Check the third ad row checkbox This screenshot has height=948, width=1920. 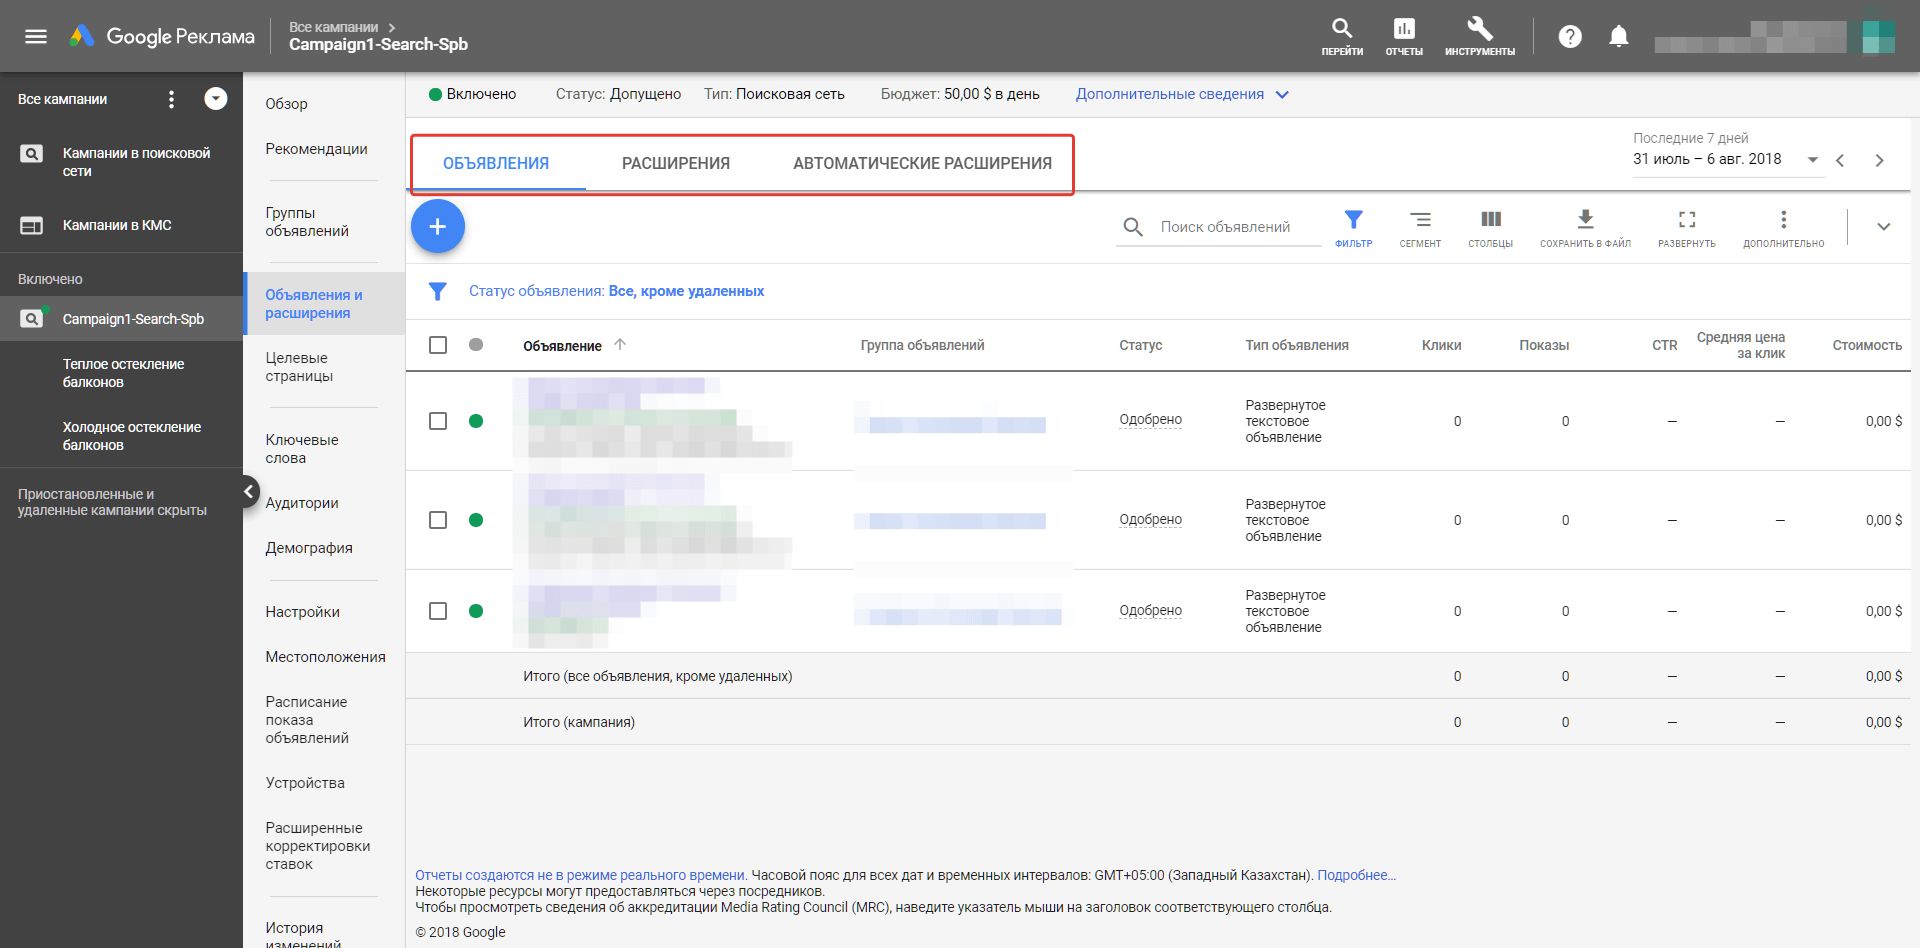point(438,611)
